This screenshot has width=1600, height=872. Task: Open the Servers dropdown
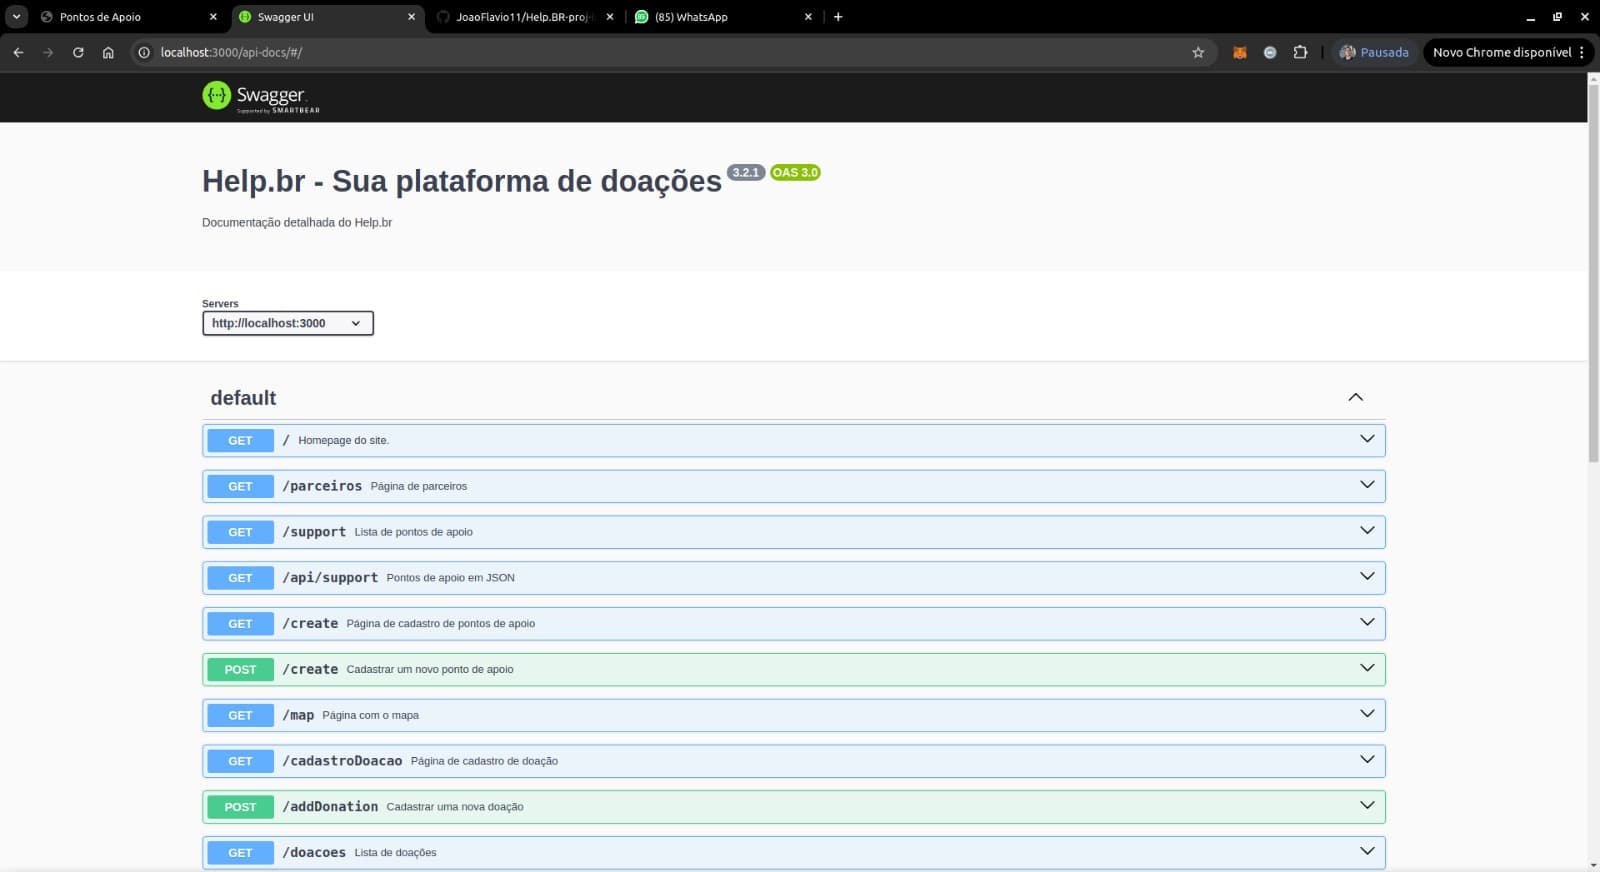(288, 323)
